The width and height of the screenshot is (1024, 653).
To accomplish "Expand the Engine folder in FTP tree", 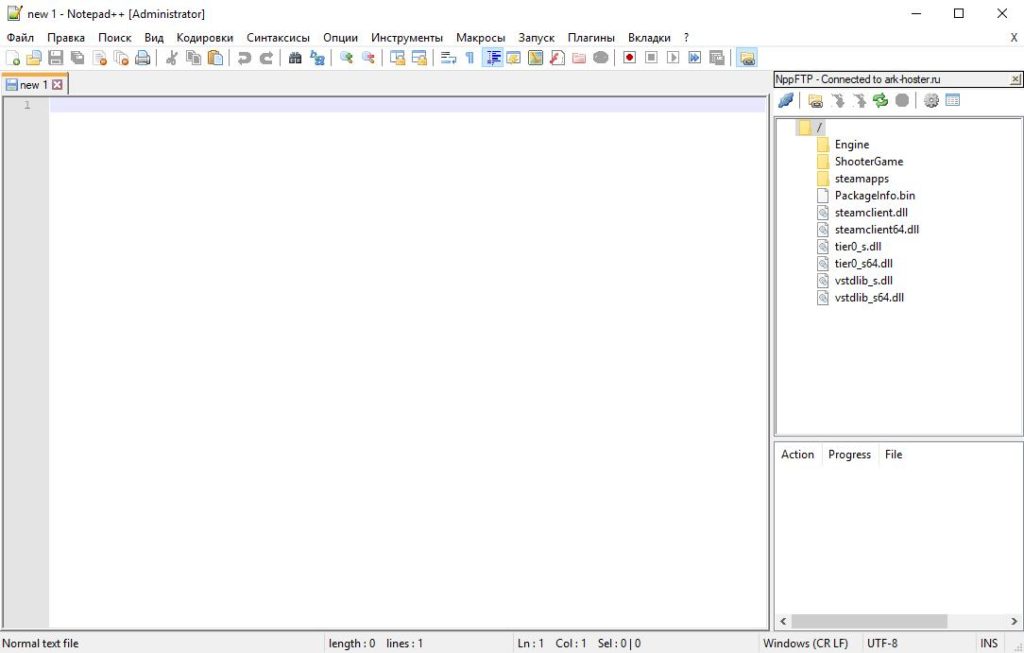I will point(852,144).
